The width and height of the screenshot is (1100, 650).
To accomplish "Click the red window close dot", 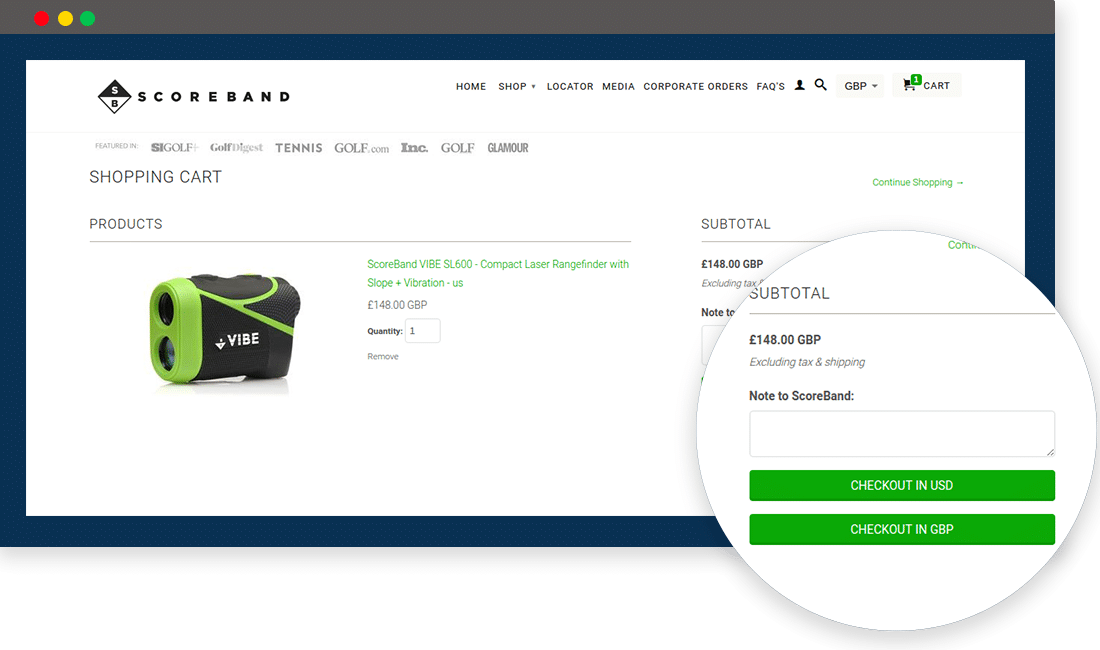I will point(41,19).
